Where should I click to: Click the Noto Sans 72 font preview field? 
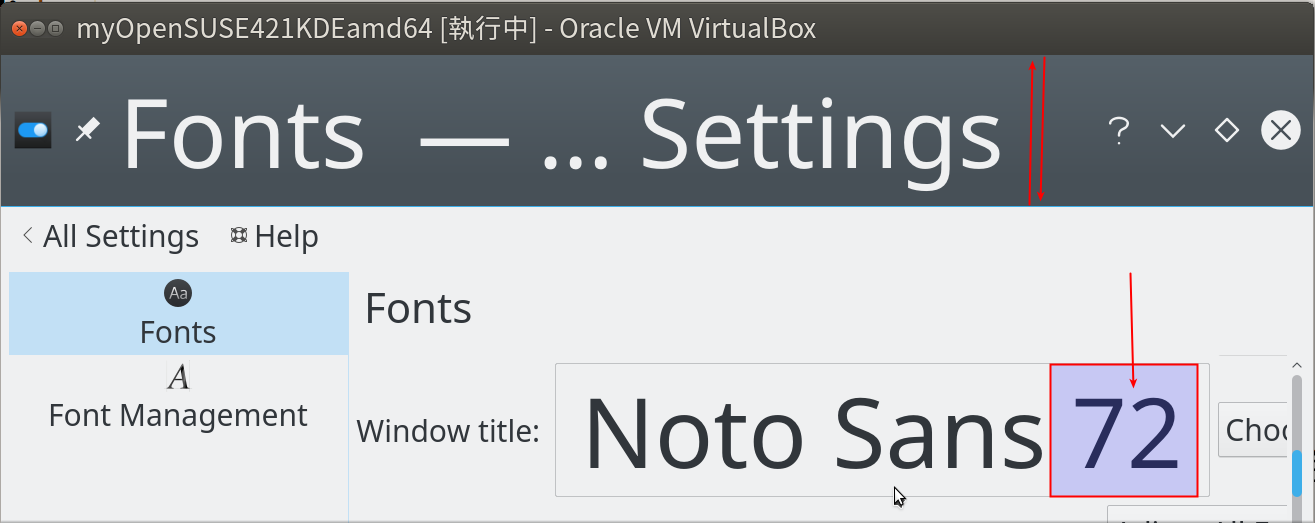(882, 430)
